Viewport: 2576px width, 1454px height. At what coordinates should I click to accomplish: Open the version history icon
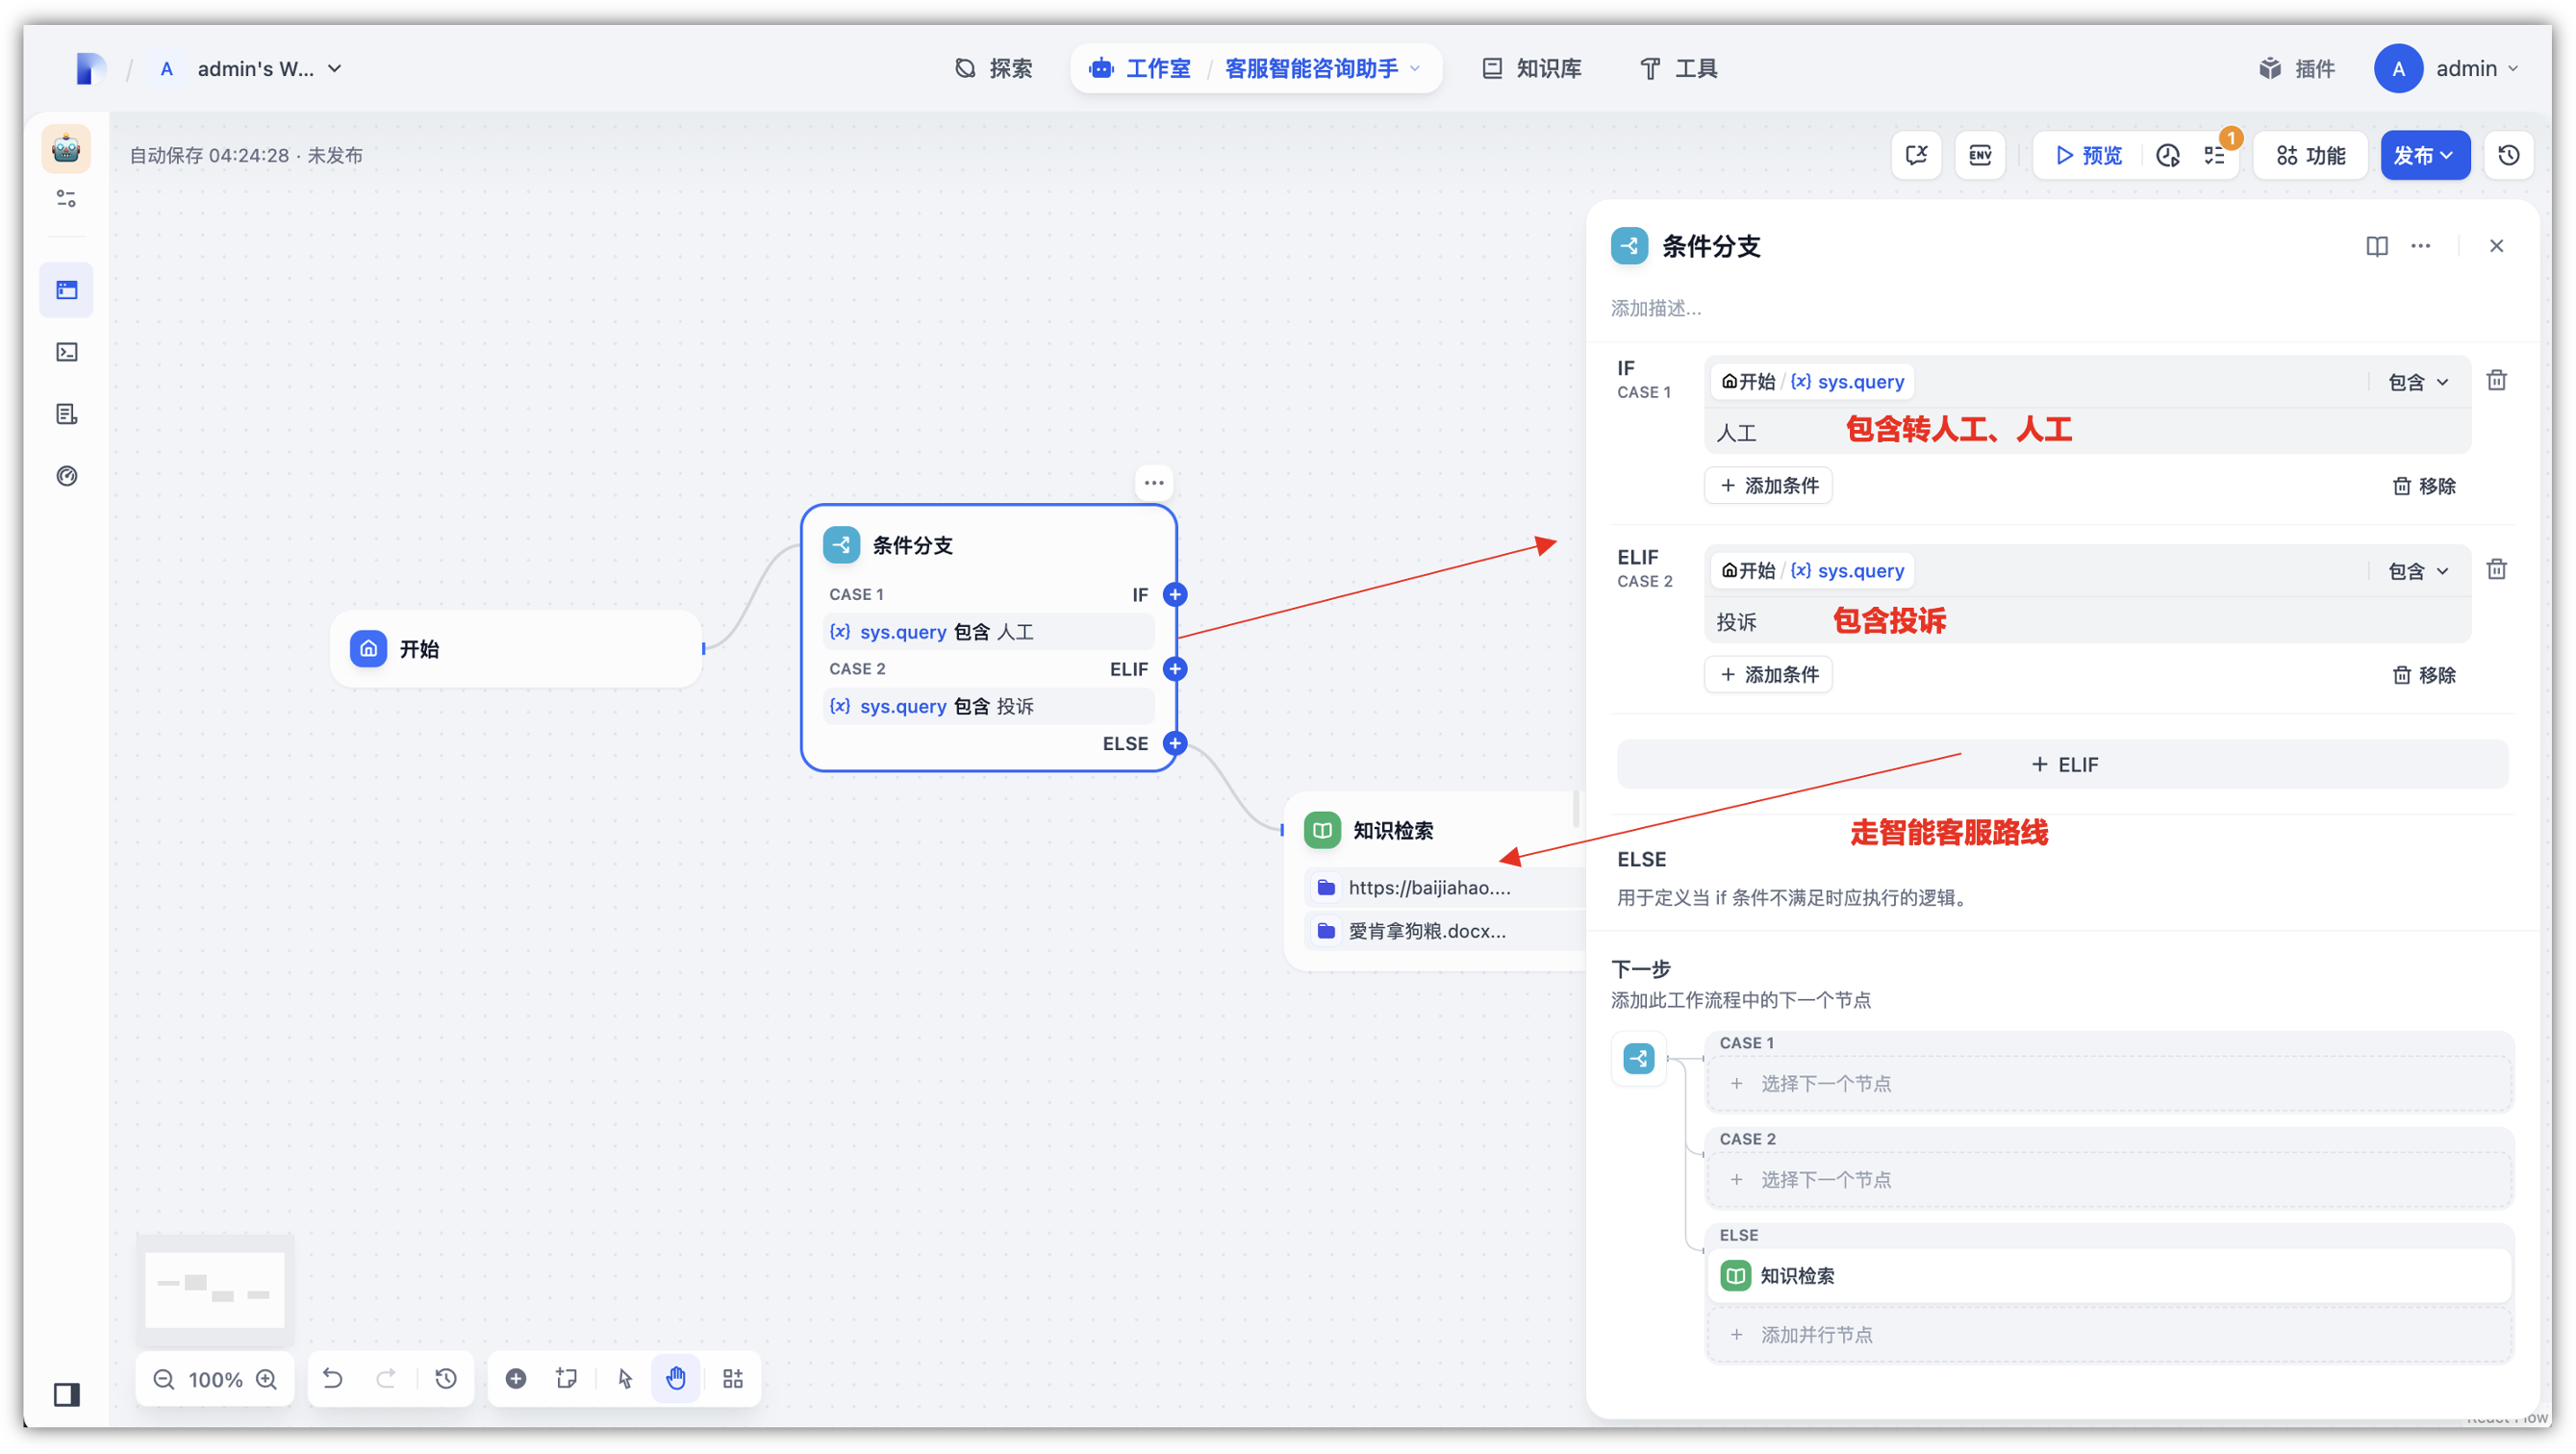2508,155
